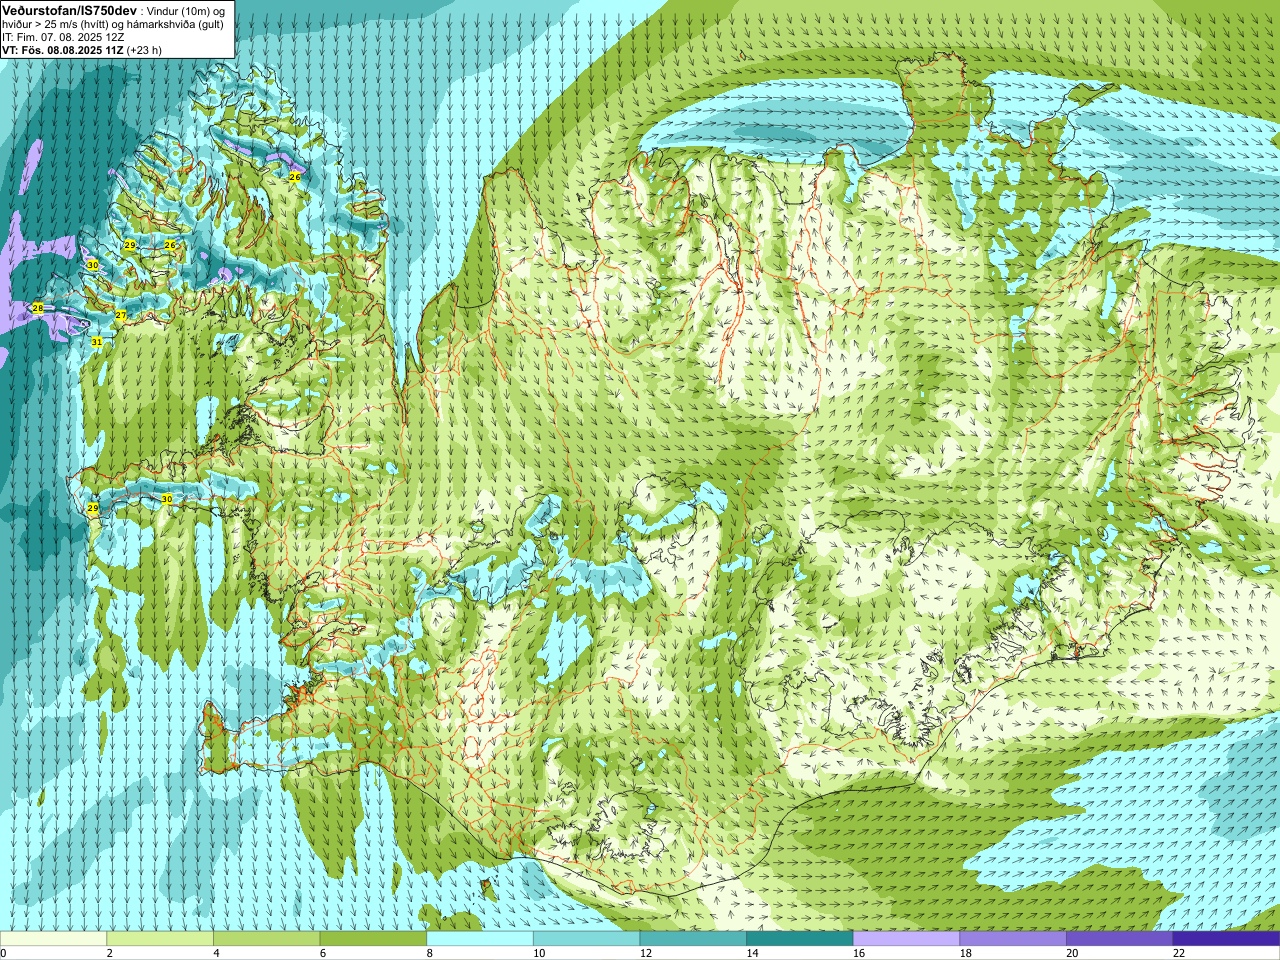This screenshot has width=1280, height=960.
Task: Click the legend scale label '6'
Action: click(323, 953)
